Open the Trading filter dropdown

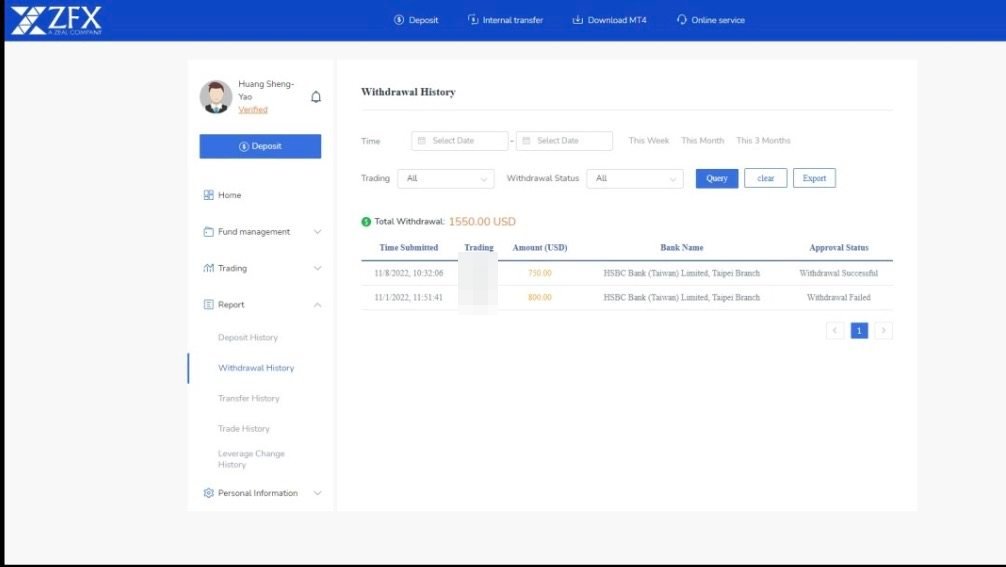tap(446, 179)
